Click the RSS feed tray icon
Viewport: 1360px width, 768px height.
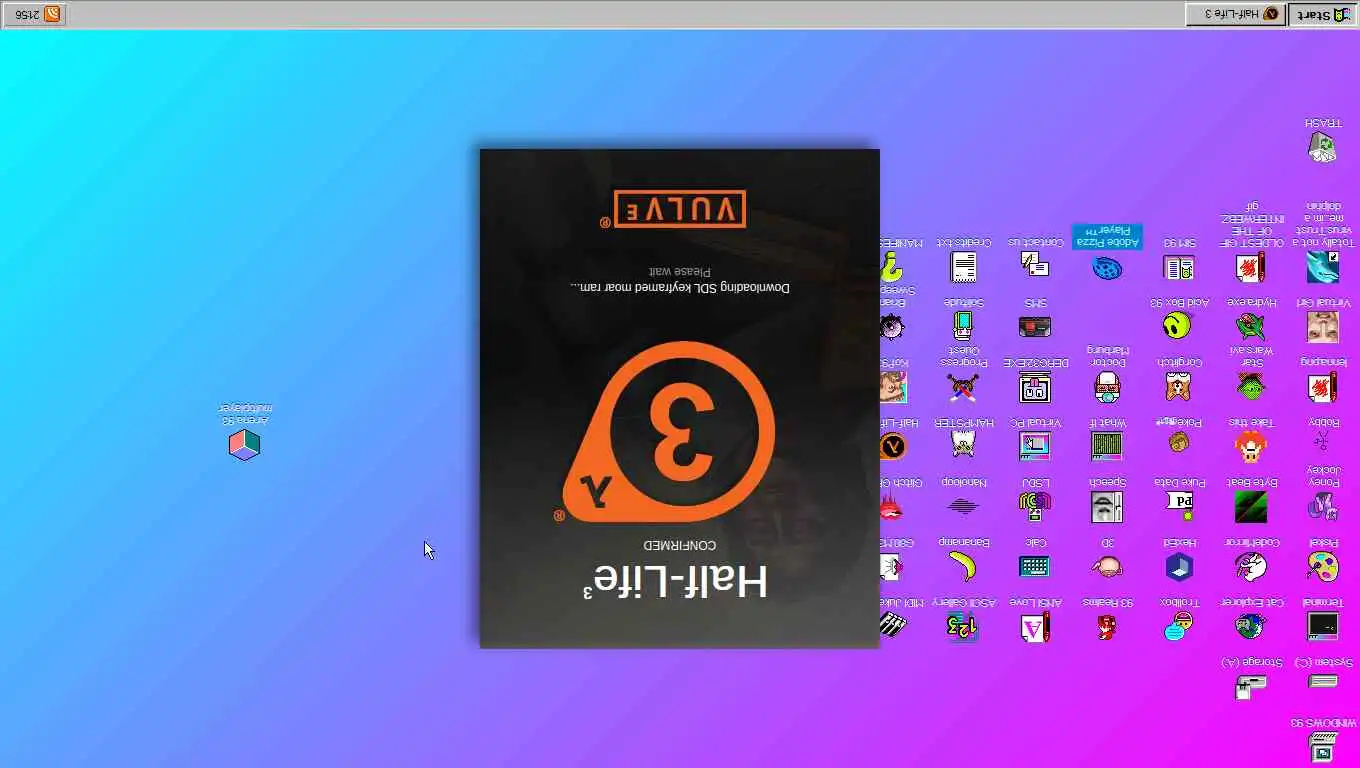52,14
